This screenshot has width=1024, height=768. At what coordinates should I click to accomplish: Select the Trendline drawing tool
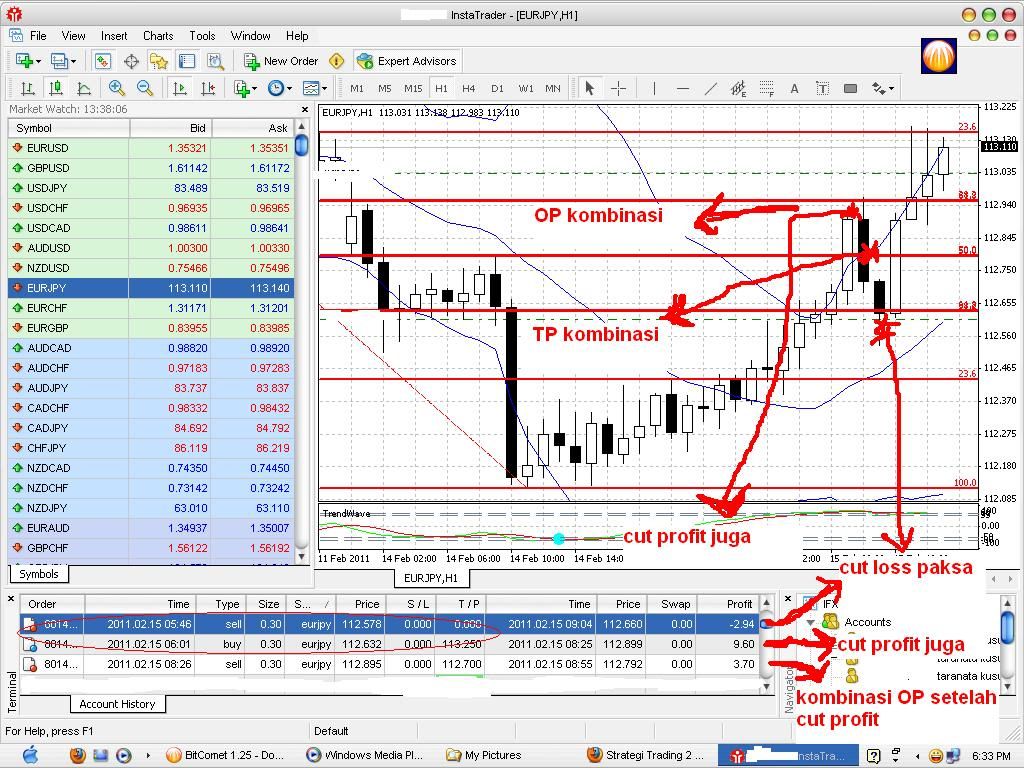711,88
